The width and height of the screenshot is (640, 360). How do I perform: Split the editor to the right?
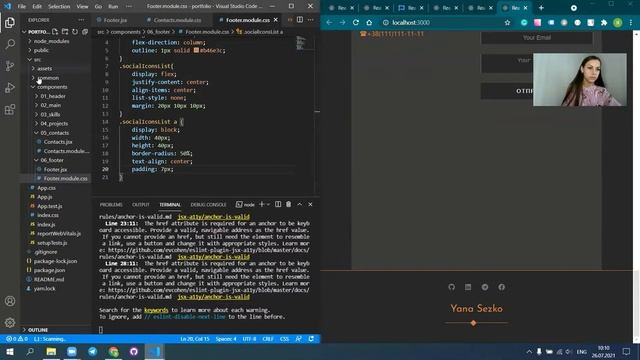(x=300, y=20)
